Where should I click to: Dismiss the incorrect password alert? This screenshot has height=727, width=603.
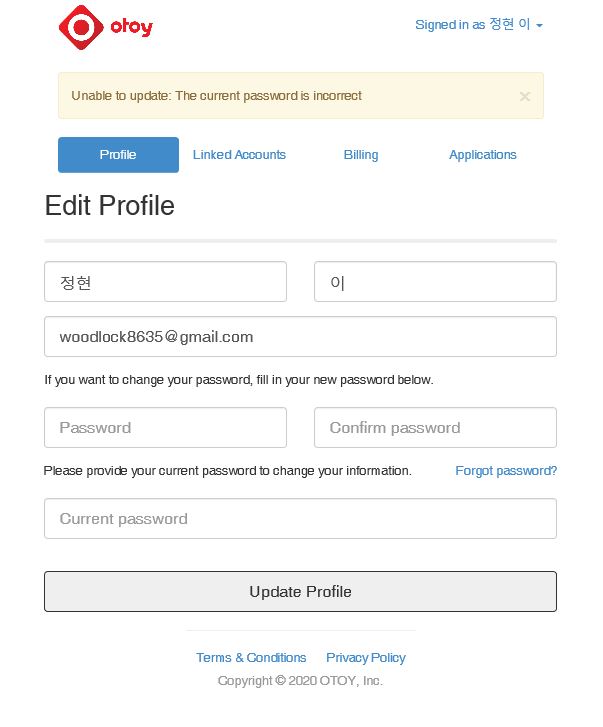(525, 96)
